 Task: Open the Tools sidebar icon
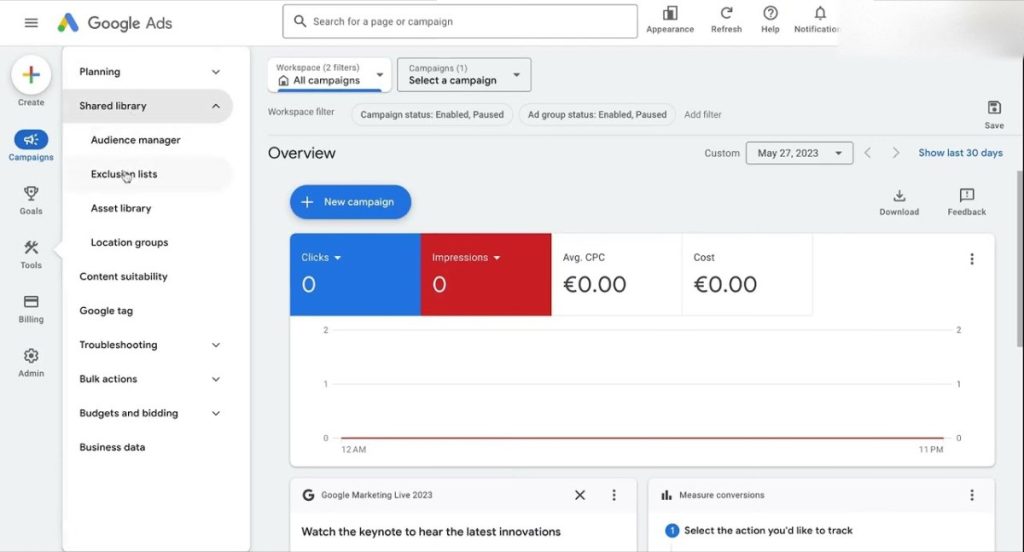31,249
